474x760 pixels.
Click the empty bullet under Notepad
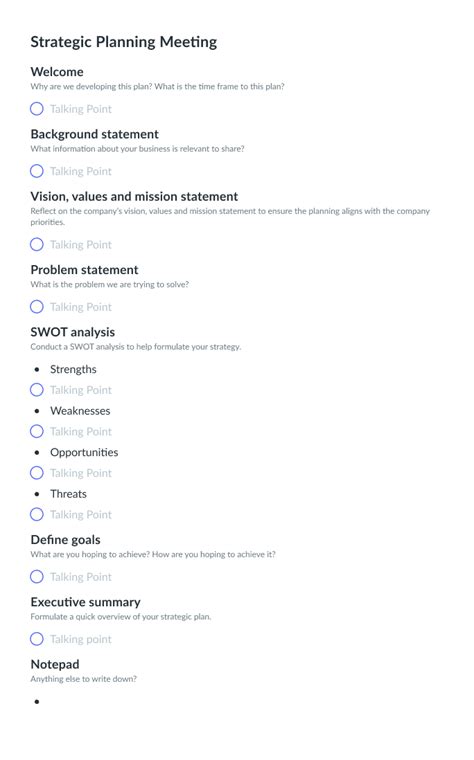pyautogui.click(x=37, y=702)
